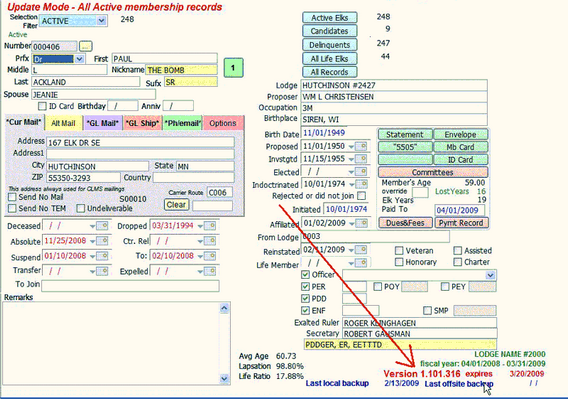Open calendar picker for suspend To date

210,256
